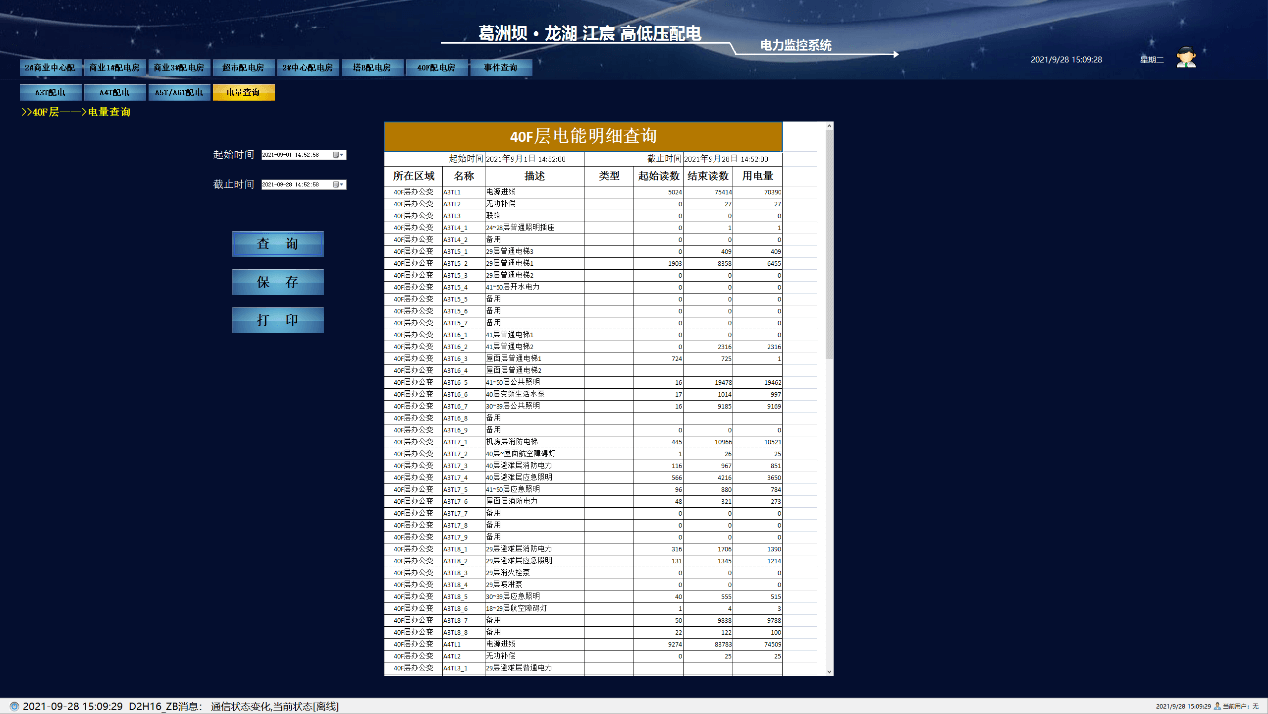Open calendar picker for 截止时间 field
This screenshot has width=1268, height=714.
pyautogui.click(x=340, y=184)
